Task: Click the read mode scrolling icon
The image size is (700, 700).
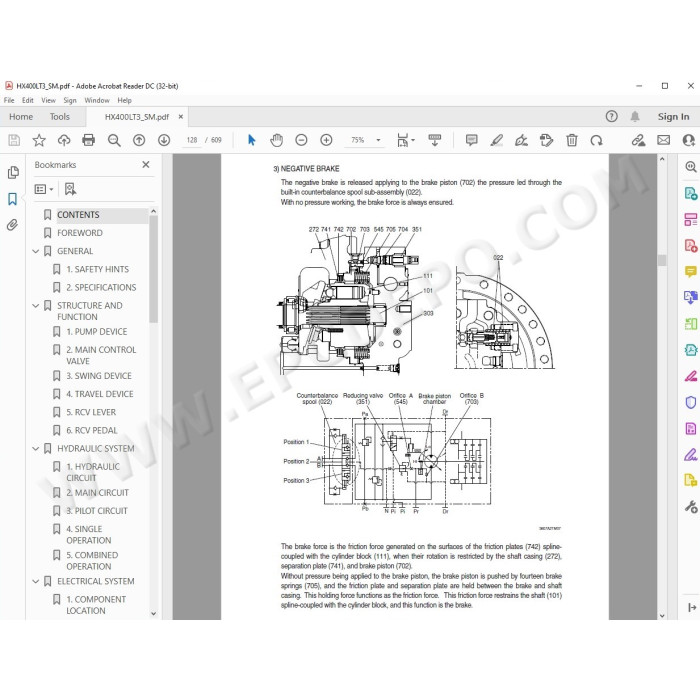Action: (x=434, y=140)
